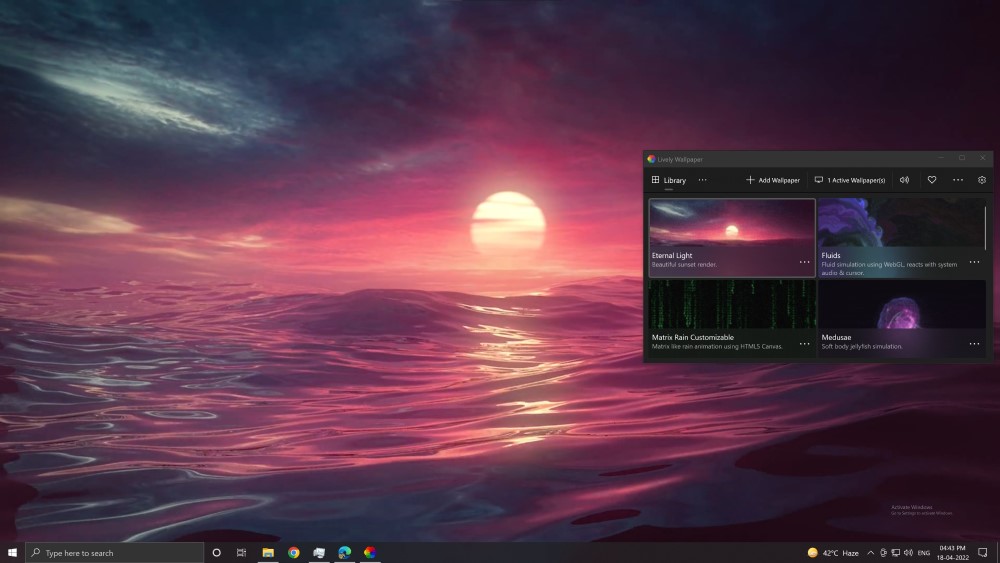Click the heart icon in Lively toolbar
Screen dimensions: 1000x563
[x=932, y=180]
